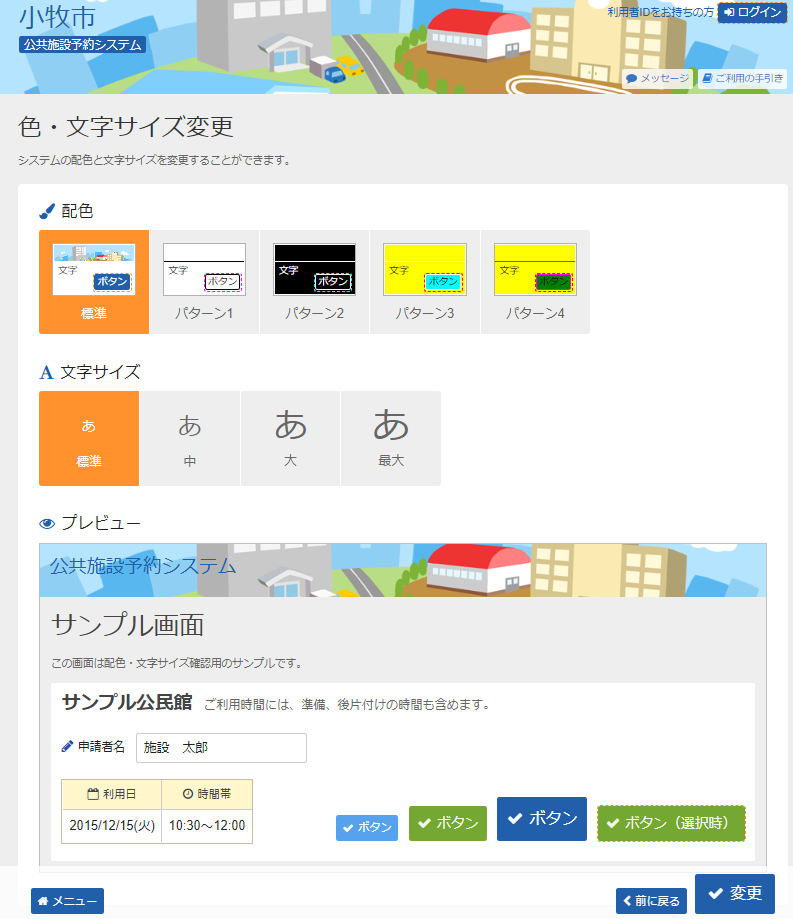Click the A icon beside 文字サイズ

[46, 372]
